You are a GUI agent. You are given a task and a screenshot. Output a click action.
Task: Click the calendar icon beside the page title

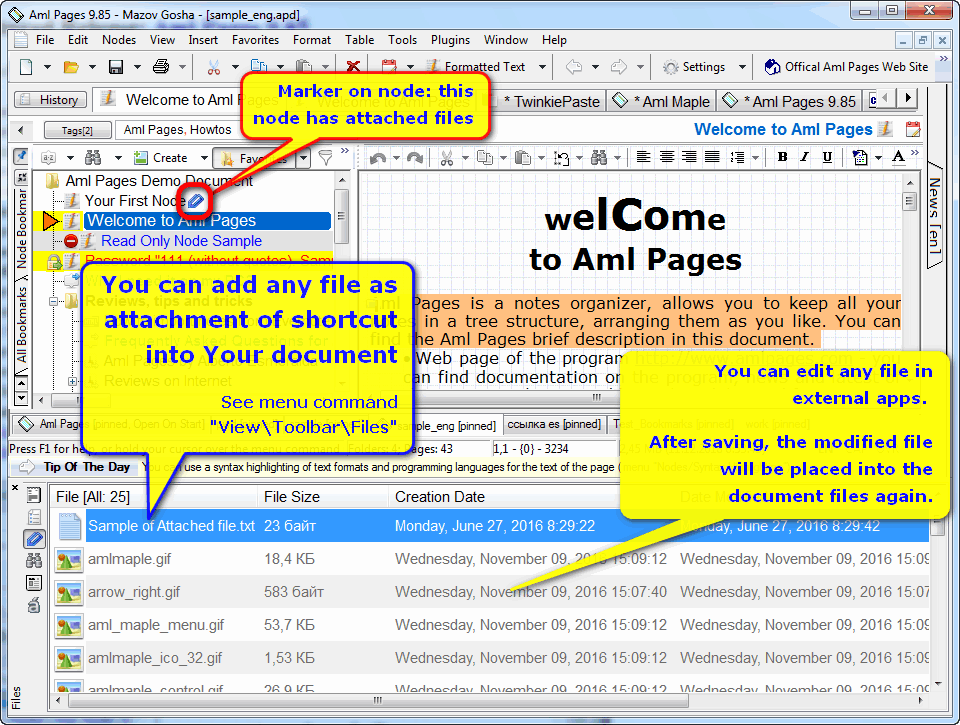(913, 129)
